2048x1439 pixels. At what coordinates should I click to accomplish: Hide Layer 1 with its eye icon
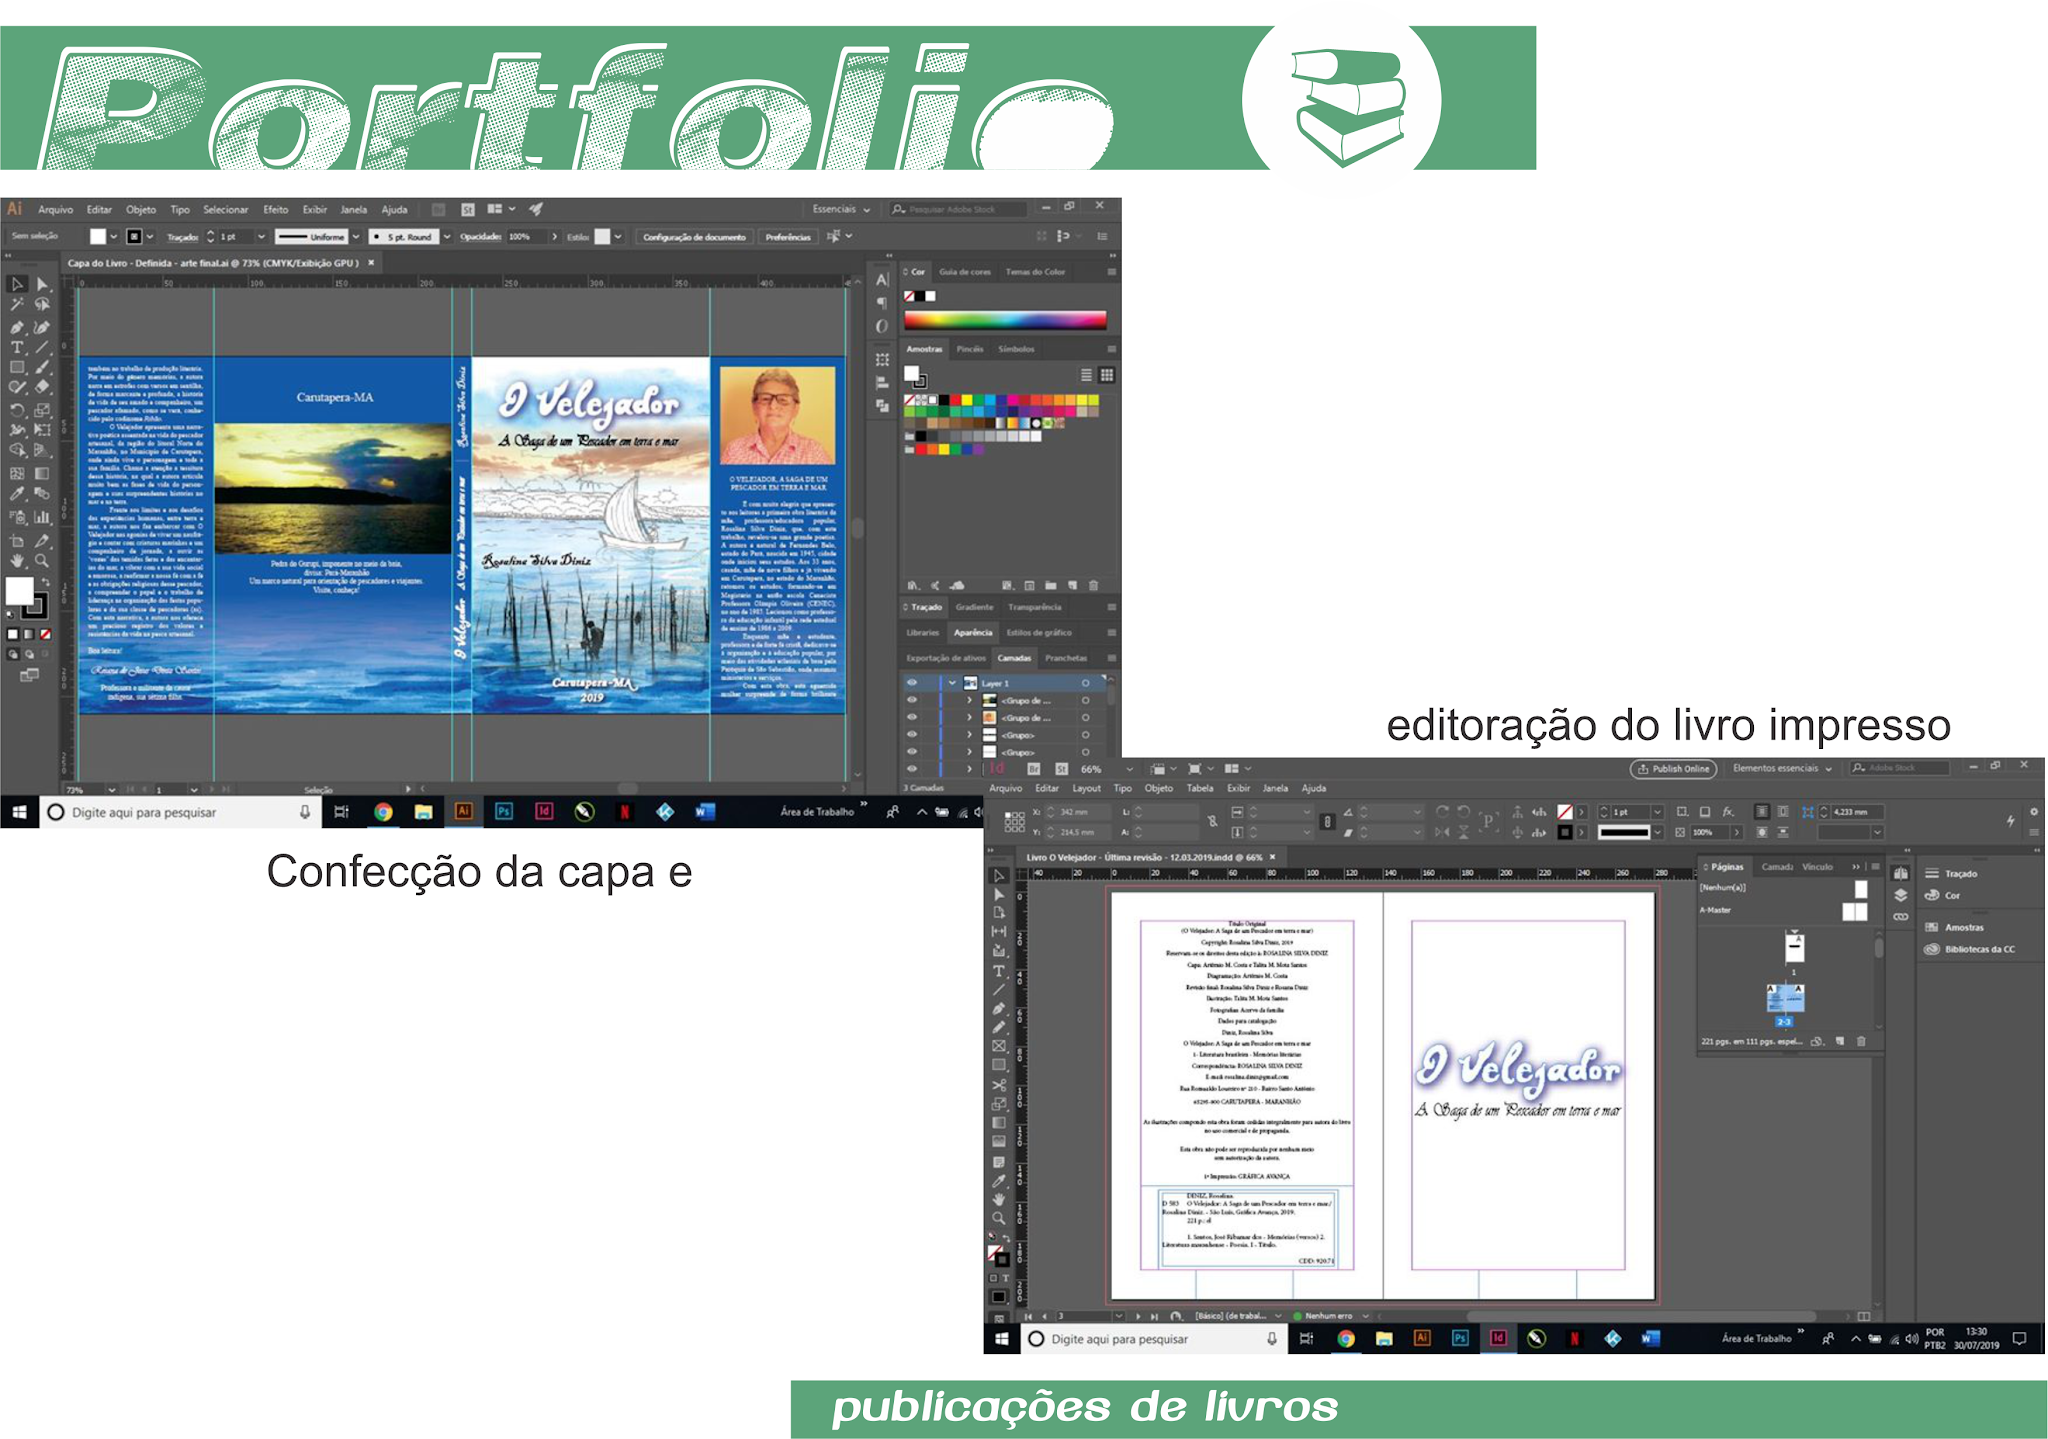click(911, 683)
